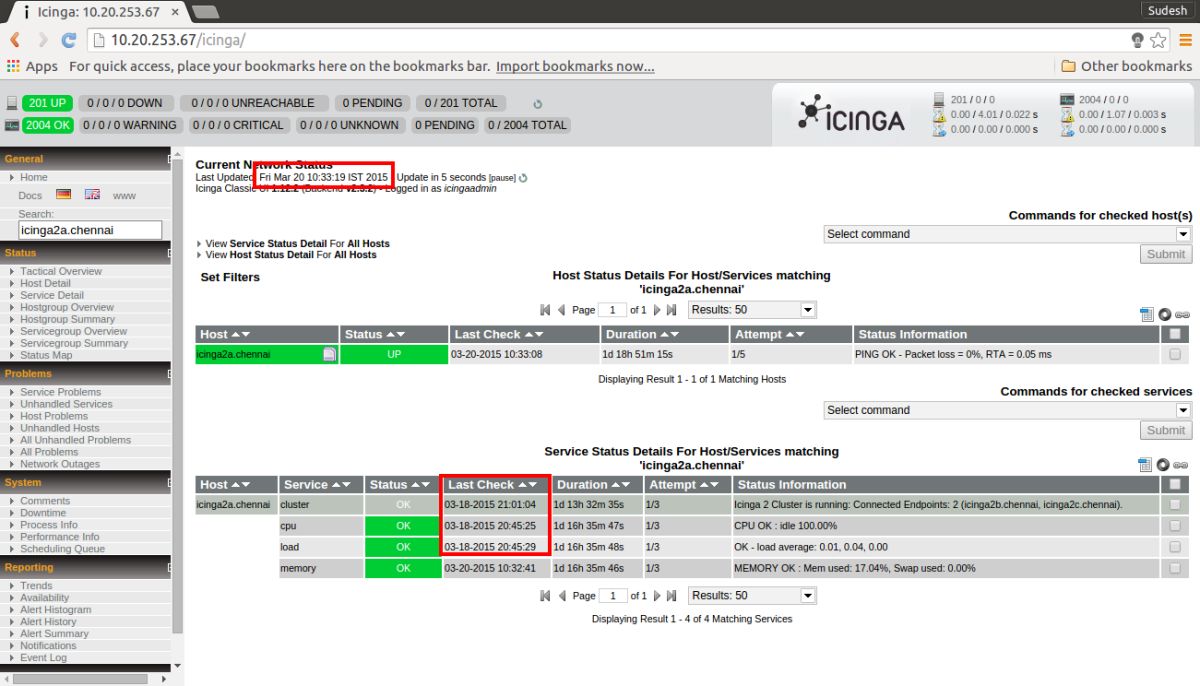
Task: Click link-chain icon above host status table
Action: [1181, 315]
